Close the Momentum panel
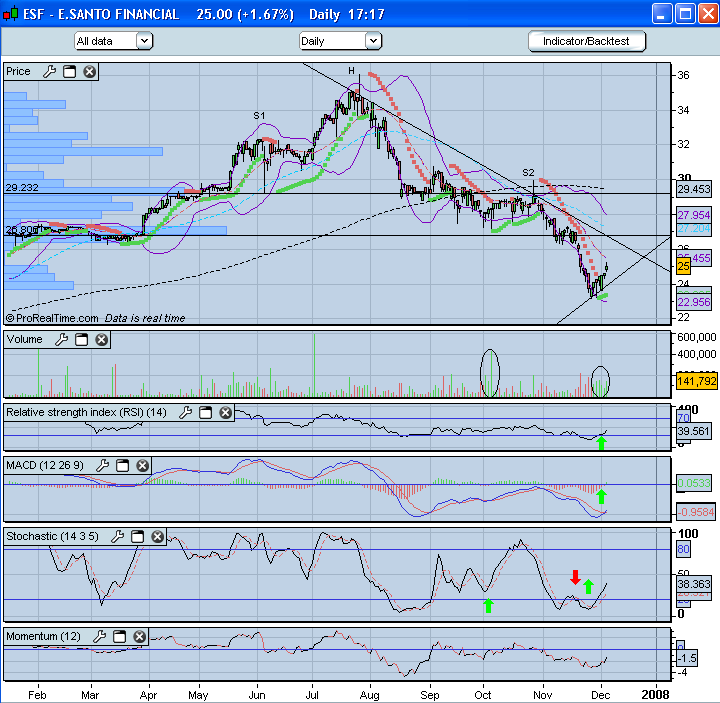Image resolution: width=720 pixels, height=703 pixels. click(x=140, y=636)
